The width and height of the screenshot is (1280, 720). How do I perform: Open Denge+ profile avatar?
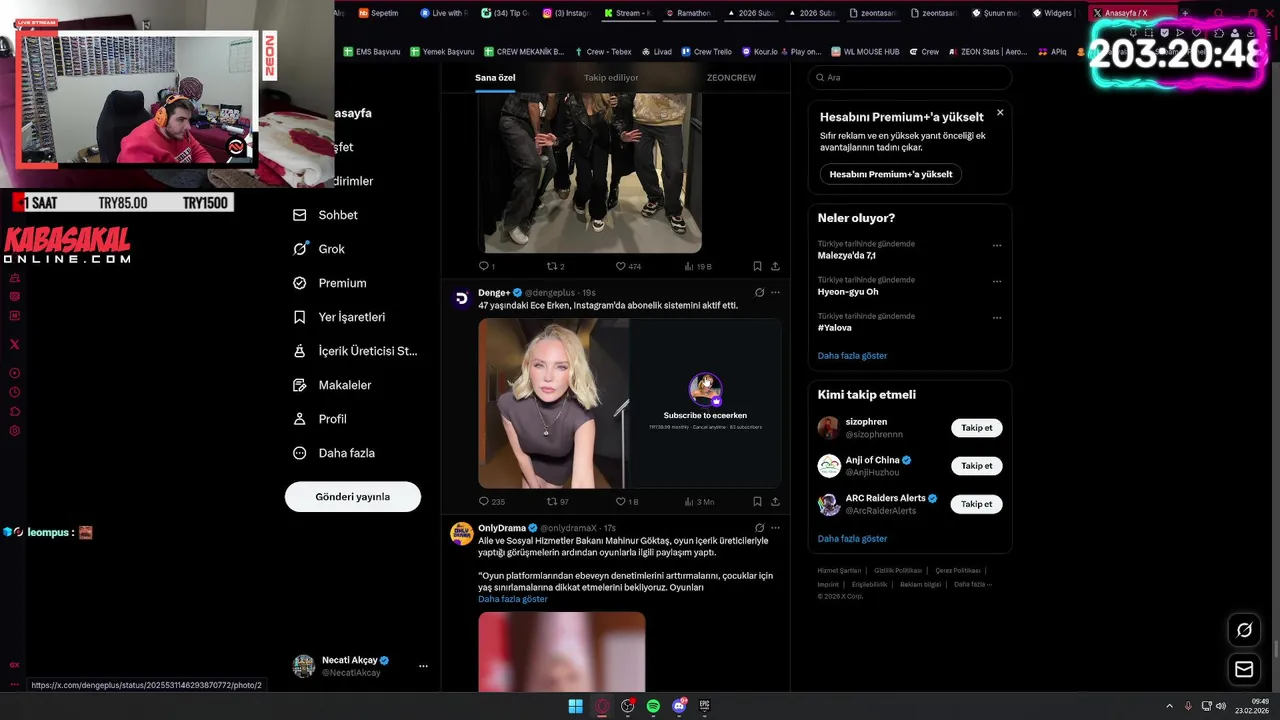click(x=461, y=298)
